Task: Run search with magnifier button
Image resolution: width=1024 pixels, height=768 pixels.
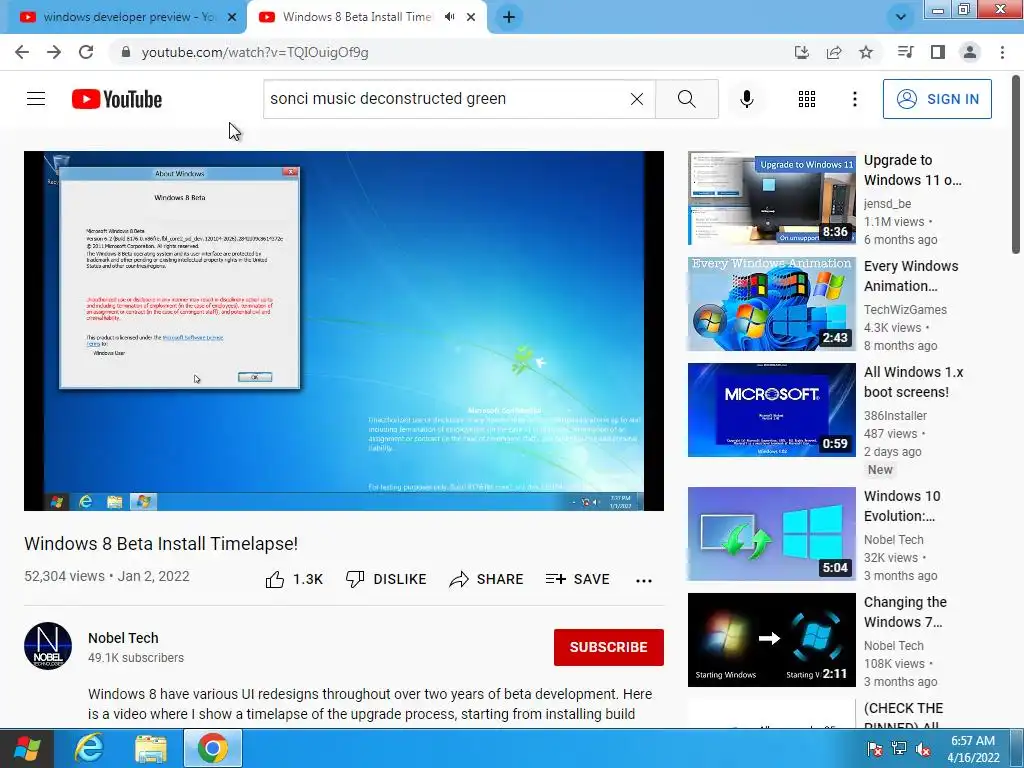Action: [686, 99]
